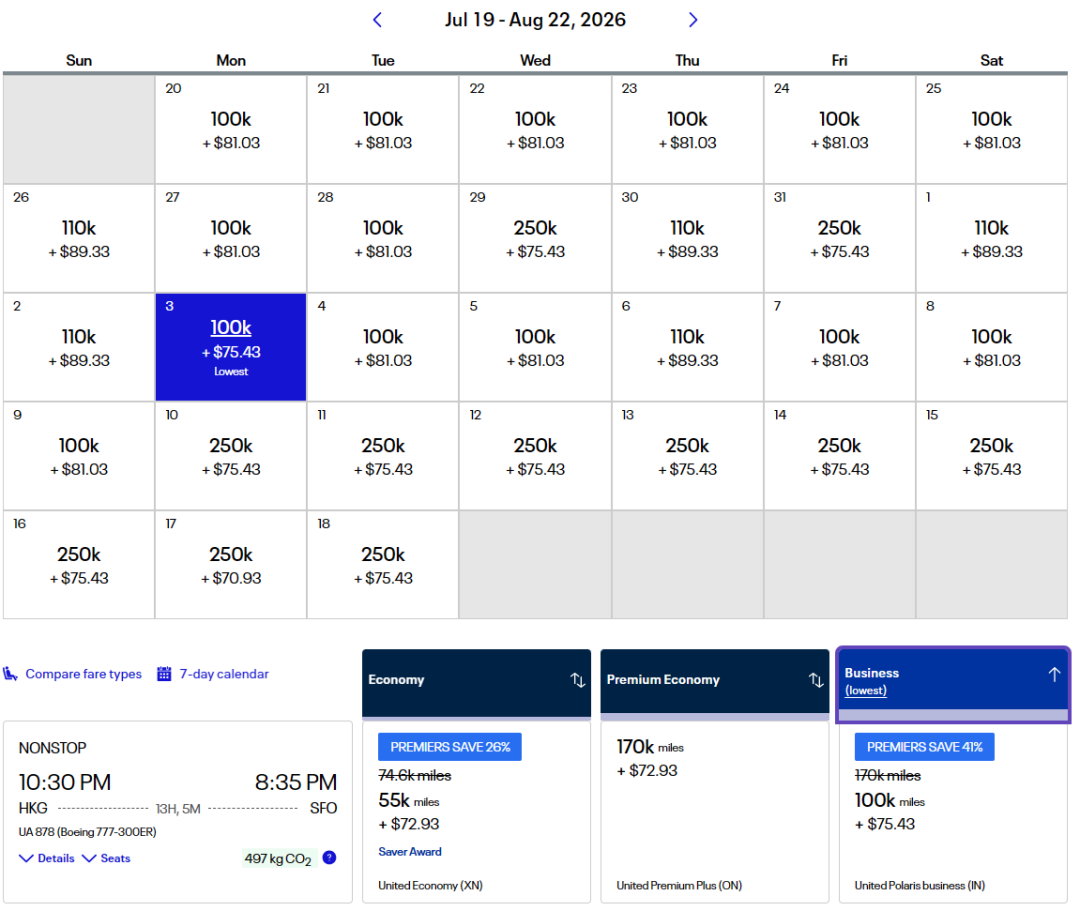The image size is (1080, 911).
Task: Click the 7-day calendar icon
Action: 164,674
